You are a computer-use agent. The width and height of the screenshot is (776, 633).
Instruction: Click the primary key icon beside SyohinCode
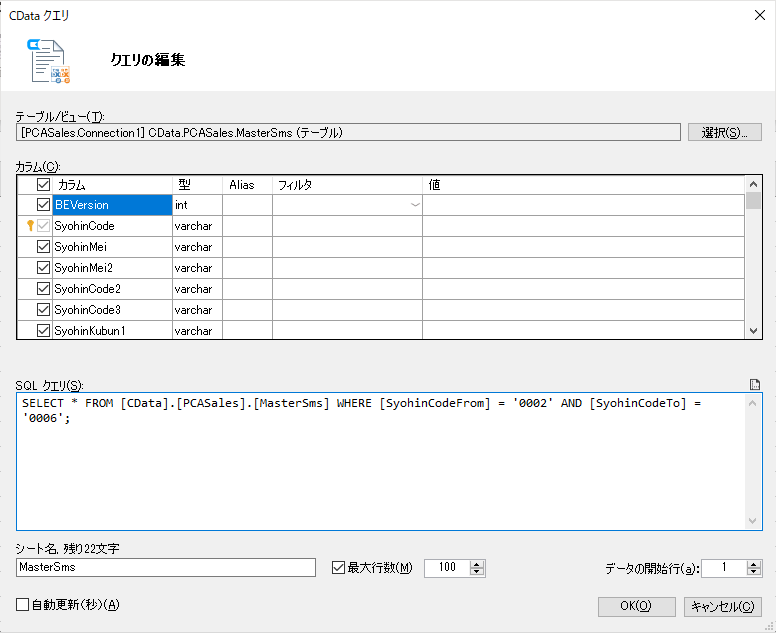pyautogui.click(x=30, y=226)
